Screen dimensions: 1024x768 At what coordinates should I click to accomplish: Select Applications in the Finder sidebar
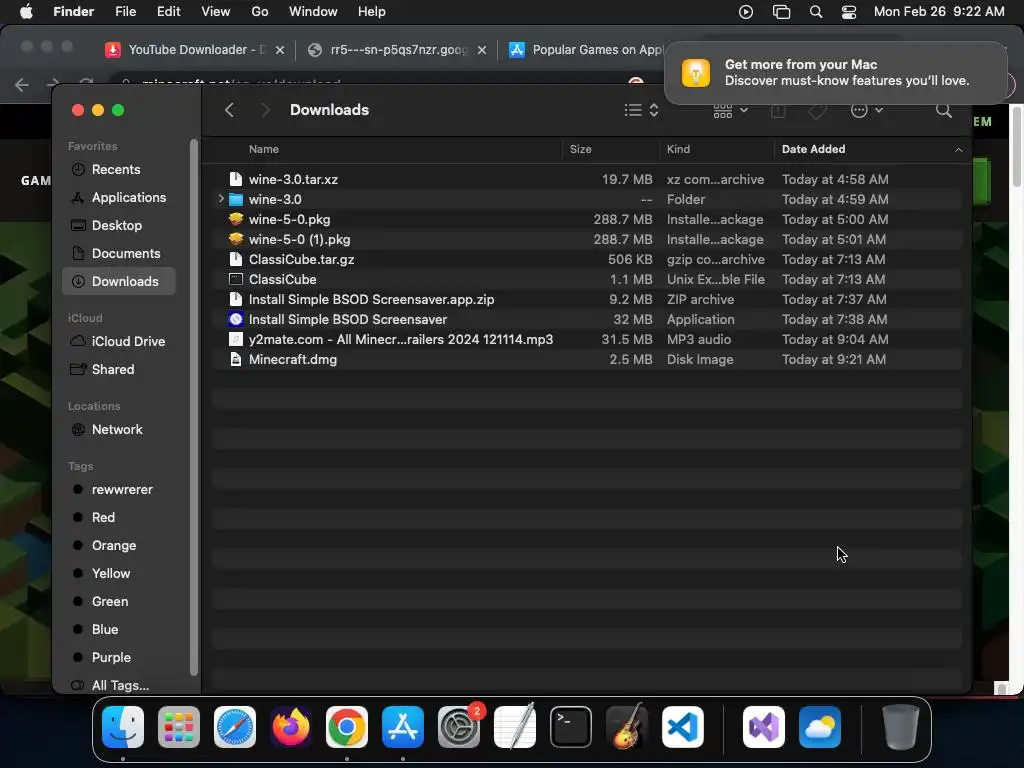click(x=118, y=197)
